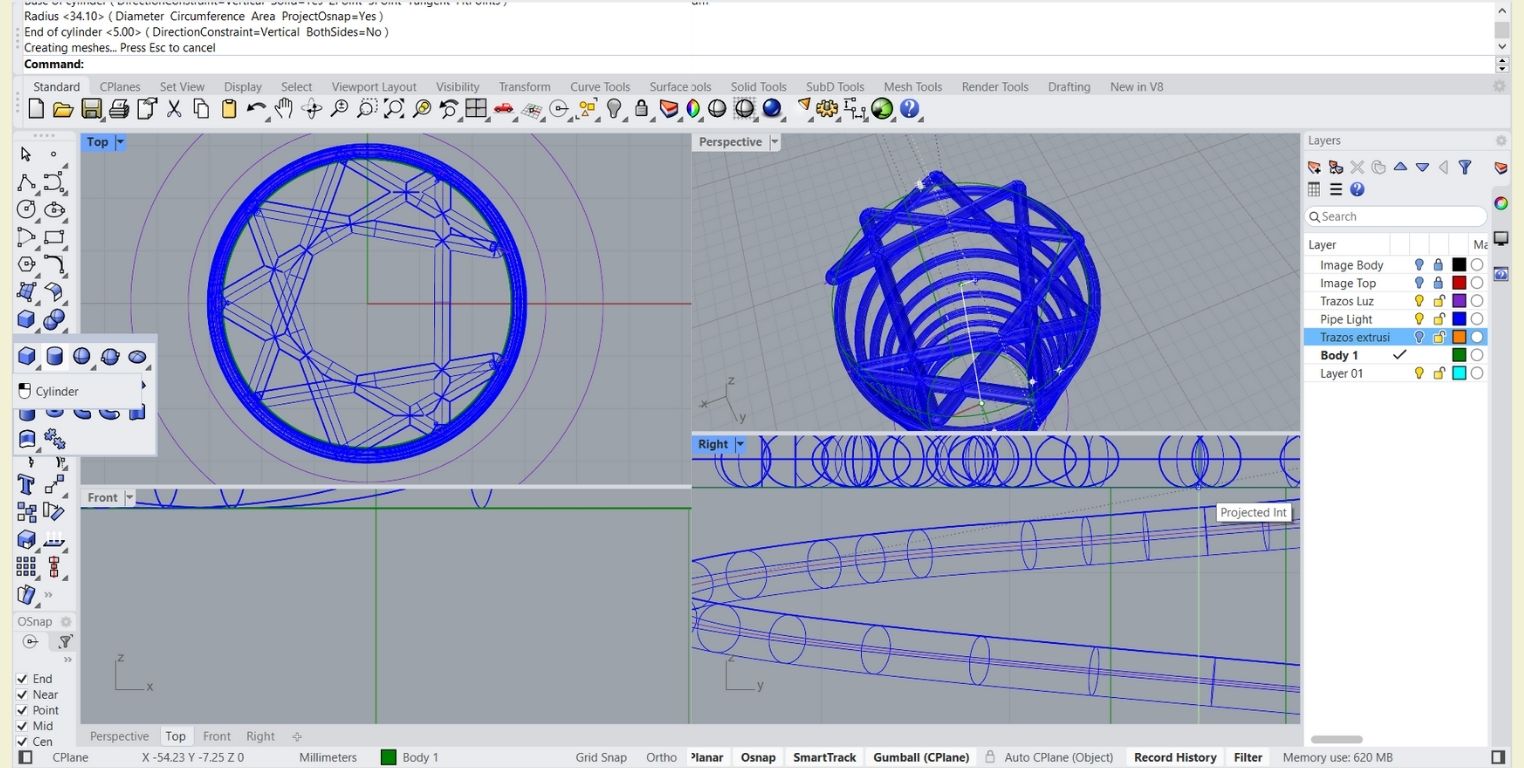1524x768 pixels.
Task: Change the red color swatch of Image Top
Action: [1459, 283]
